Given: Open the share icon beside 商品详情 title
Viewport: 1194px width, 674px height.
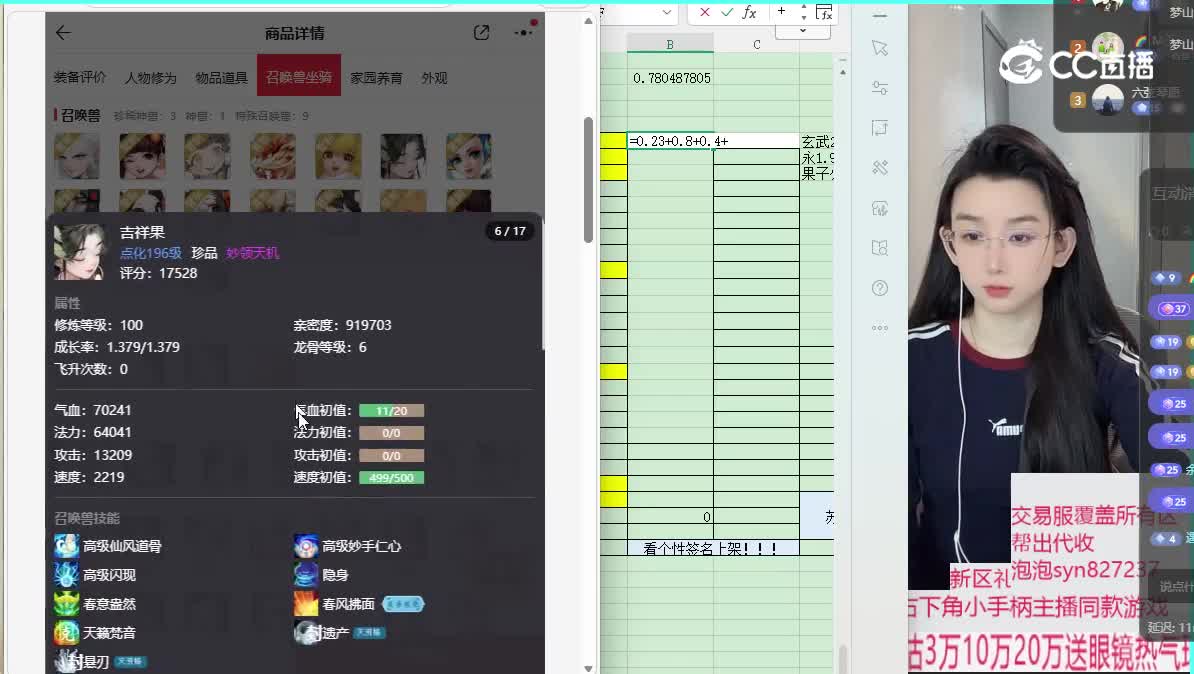Looking at the screenshot, I should (x=481, y=33).
